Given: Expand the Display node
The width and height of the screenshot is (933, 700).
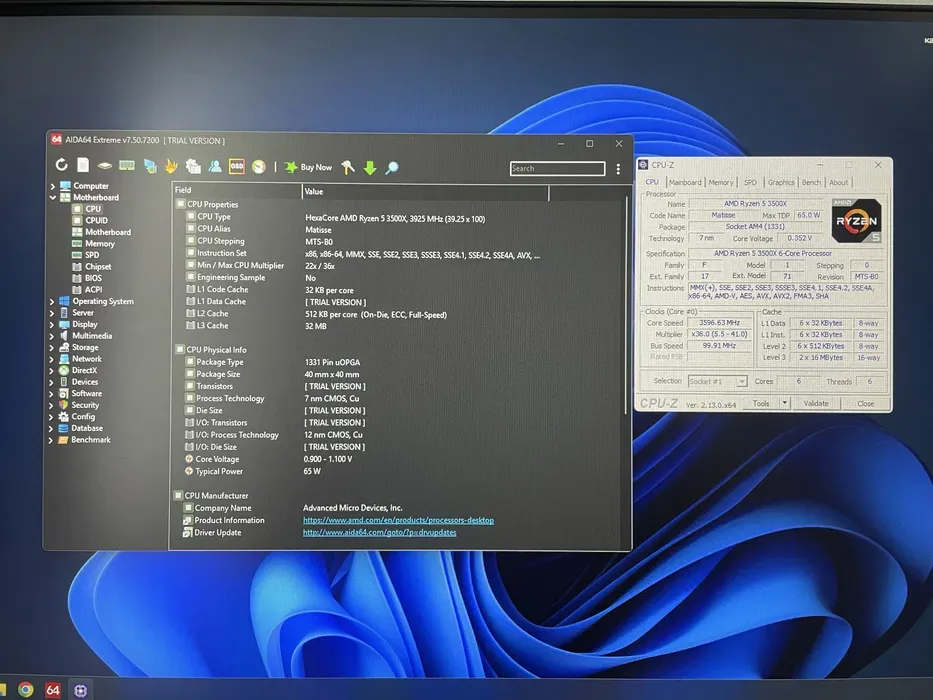Looking at the screenshot, I should point(51,325).
